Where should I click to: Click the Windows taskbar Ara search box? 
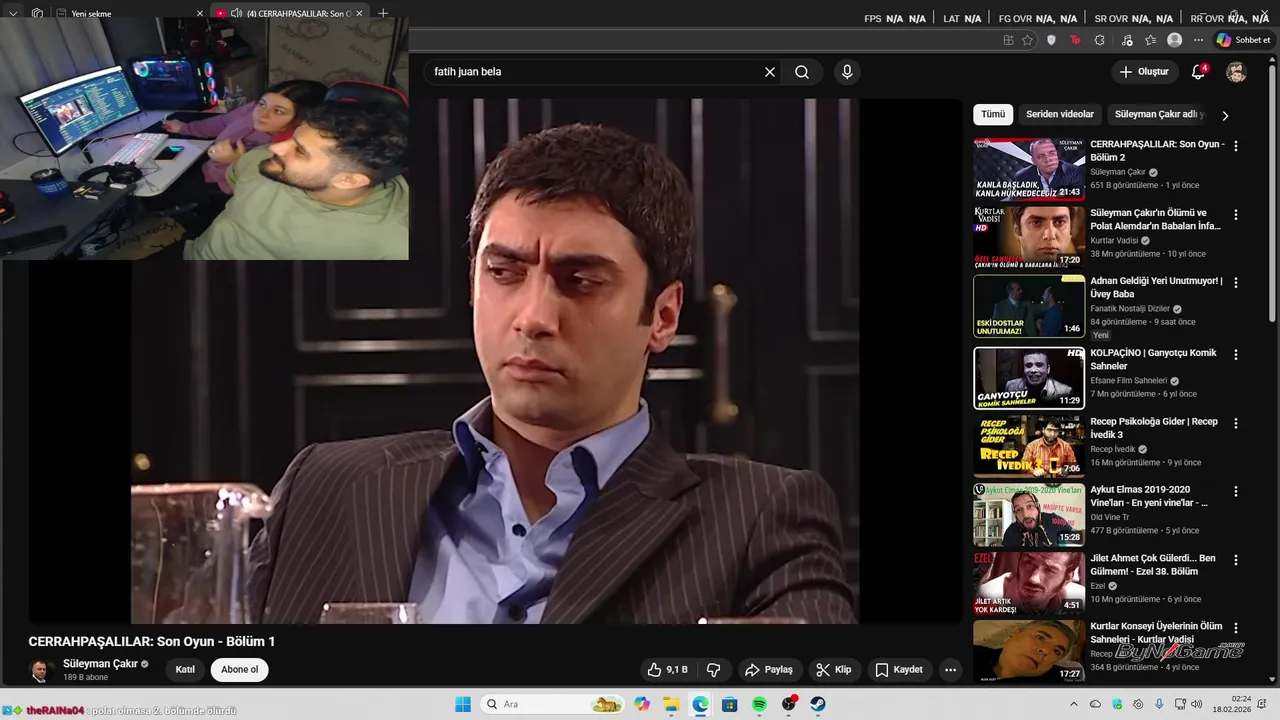coord(550,704)
